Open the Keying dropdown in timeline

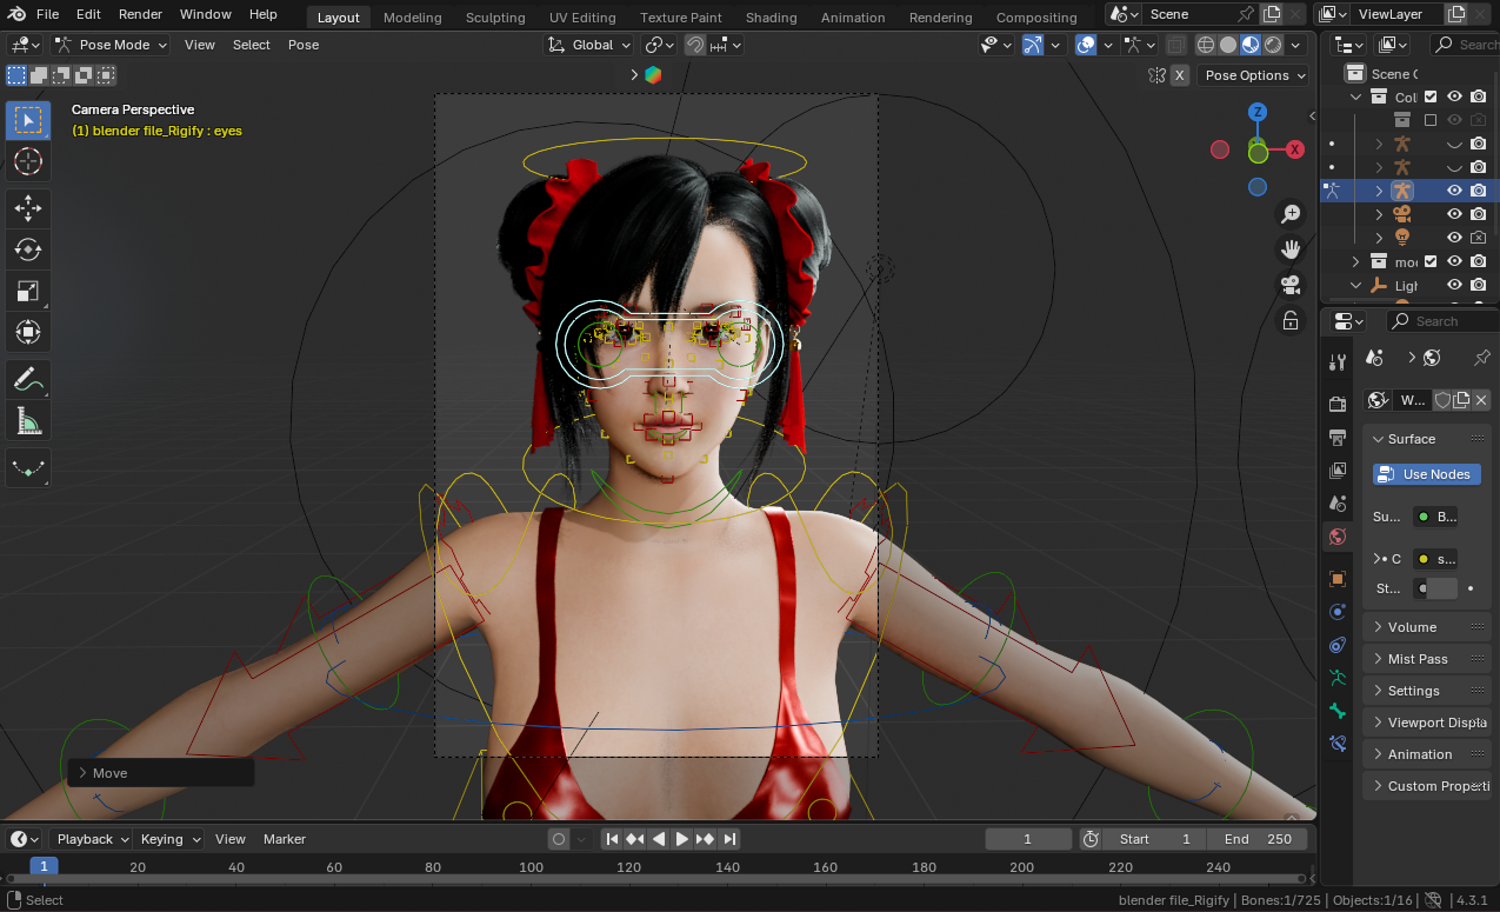(x=170, y=839)
